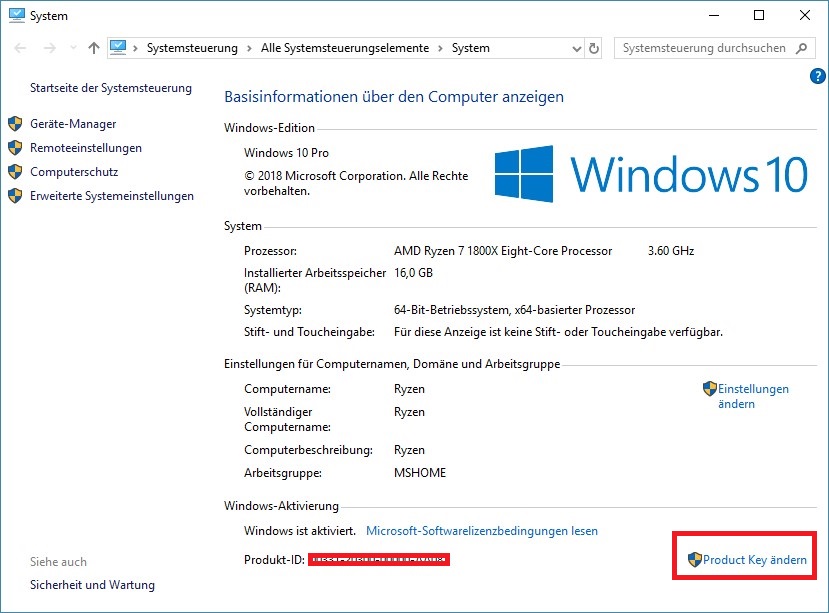The height and width of the screenshot is (613, 829).
Task: Click the Einstellungen ändern link
Action: [753, 396]
